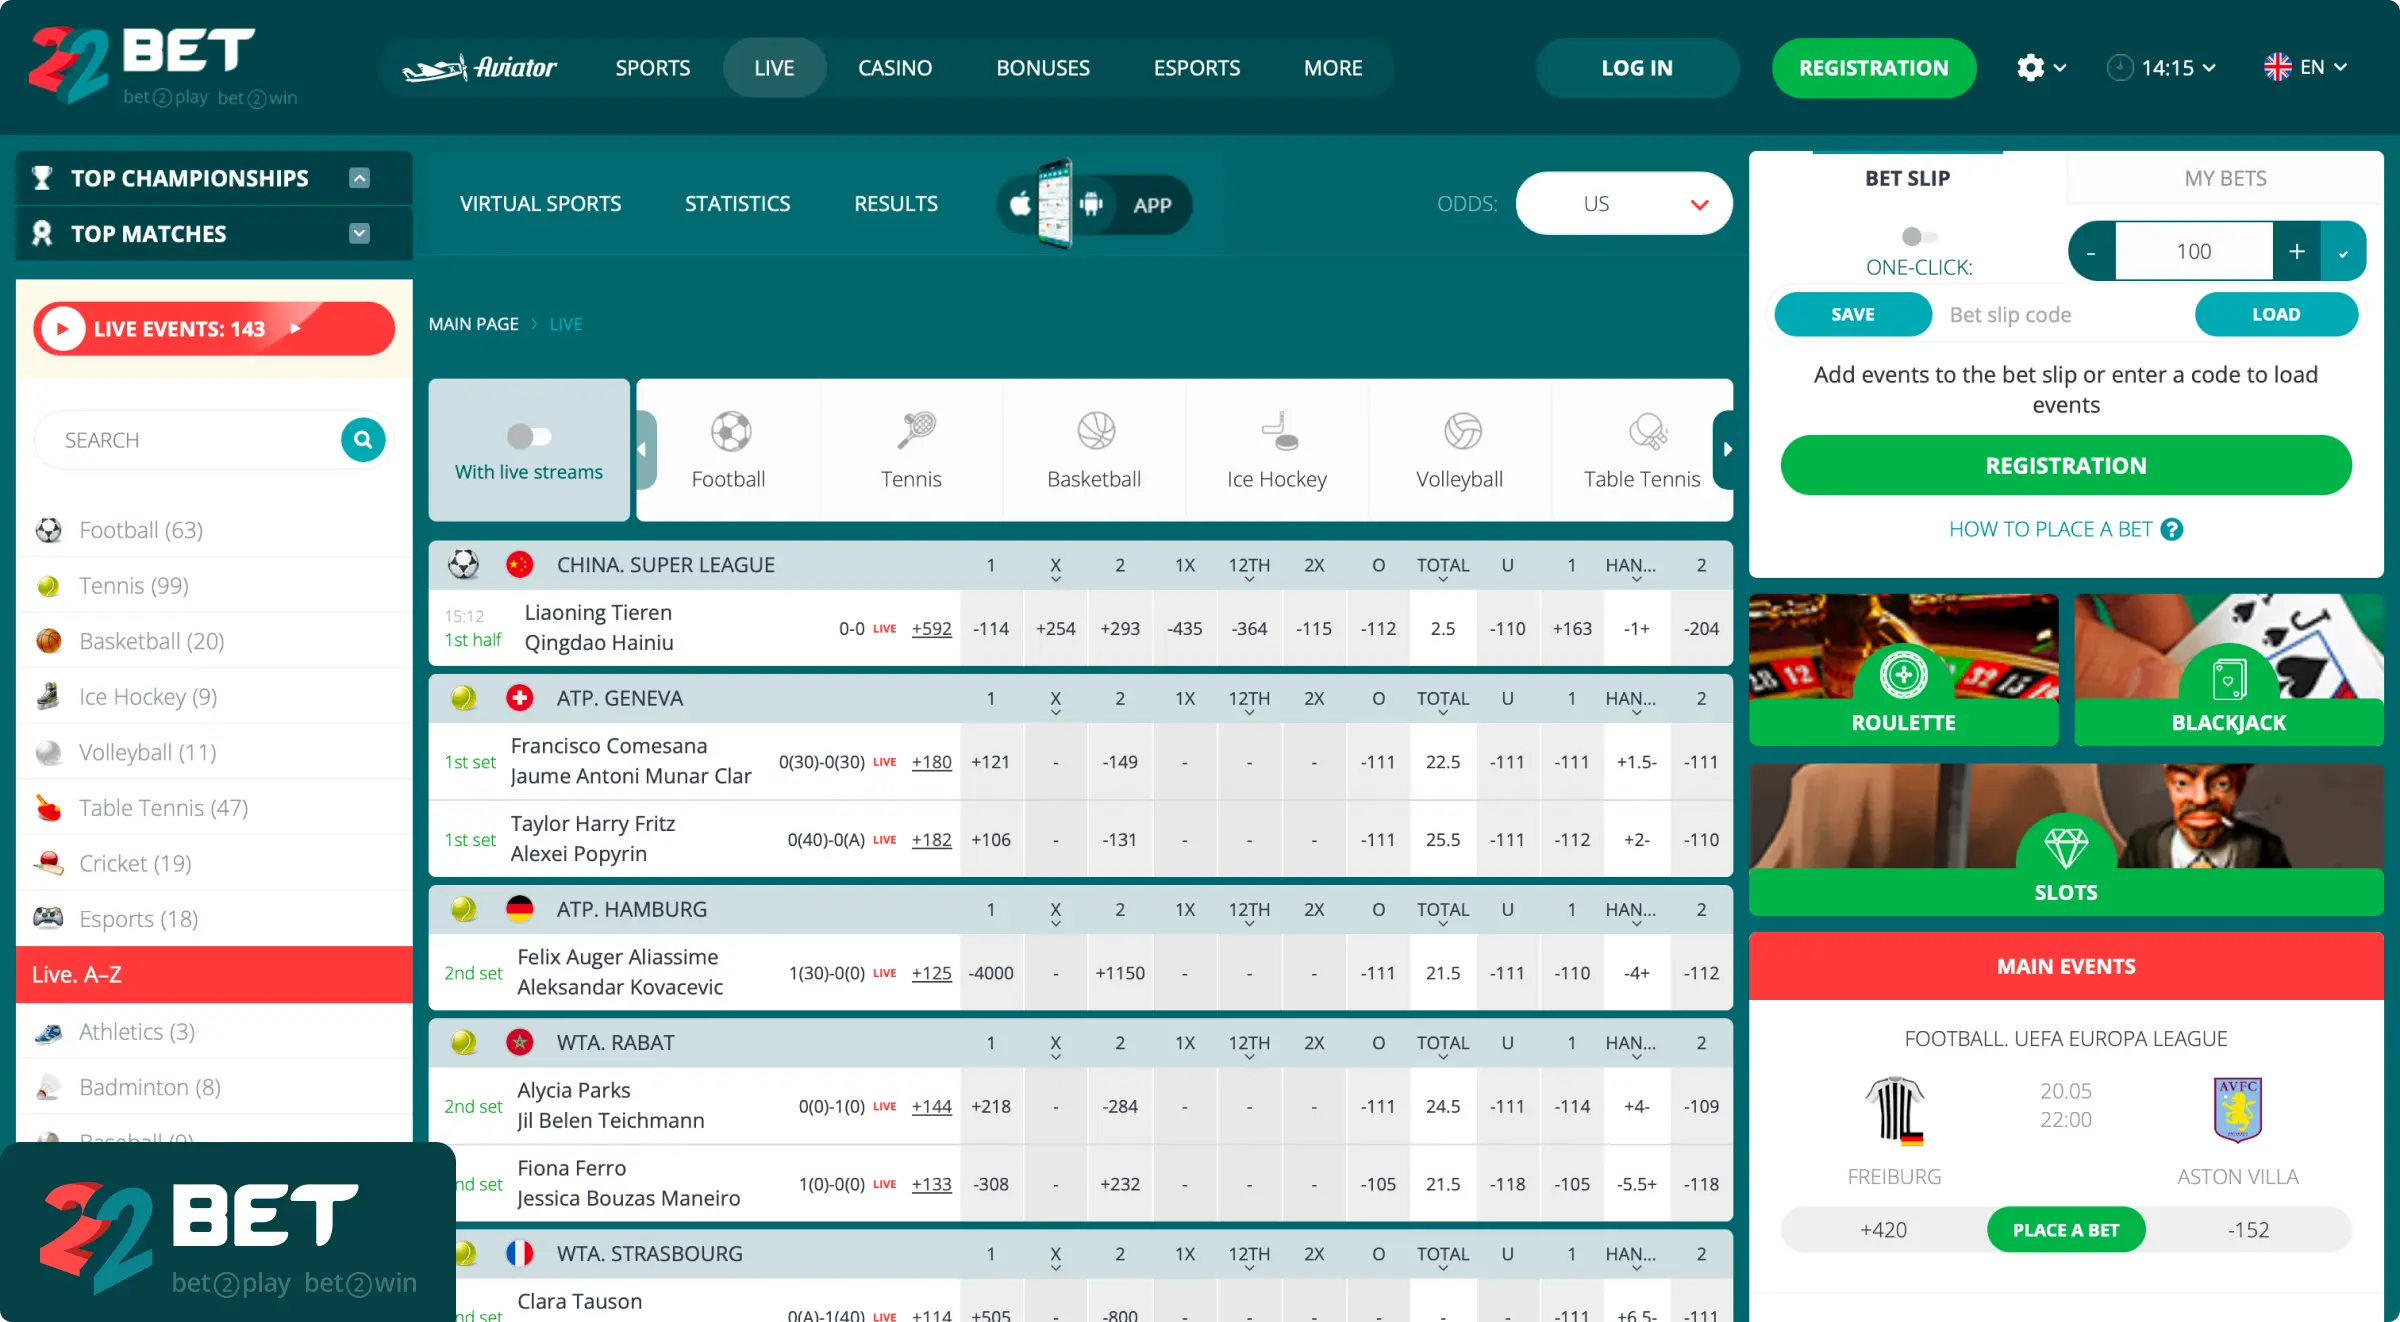Click bet slip SAVE button
The image size is (2400, 1322).
1853,315
